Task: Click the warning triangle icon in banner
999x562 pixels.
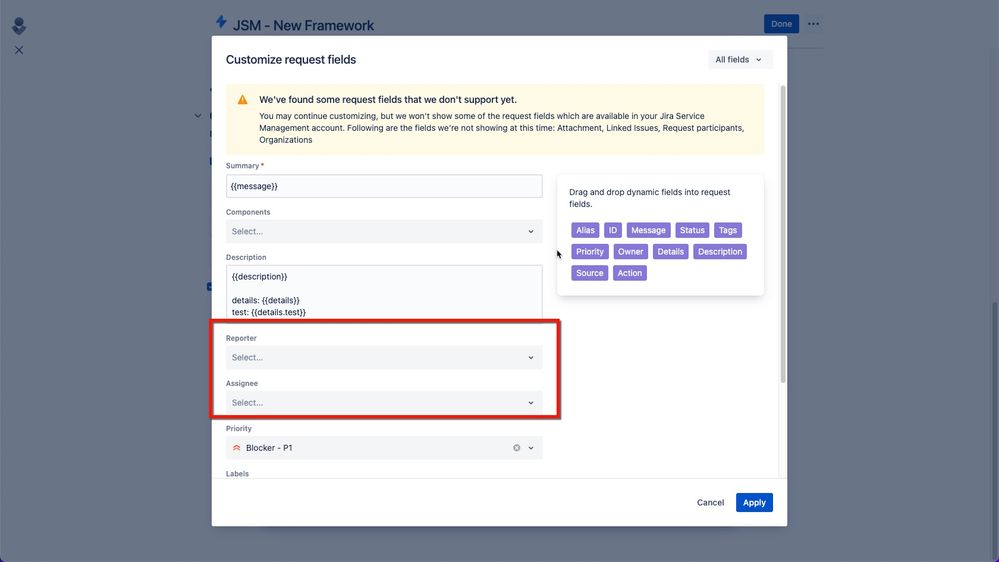Action: coord(243,99)
